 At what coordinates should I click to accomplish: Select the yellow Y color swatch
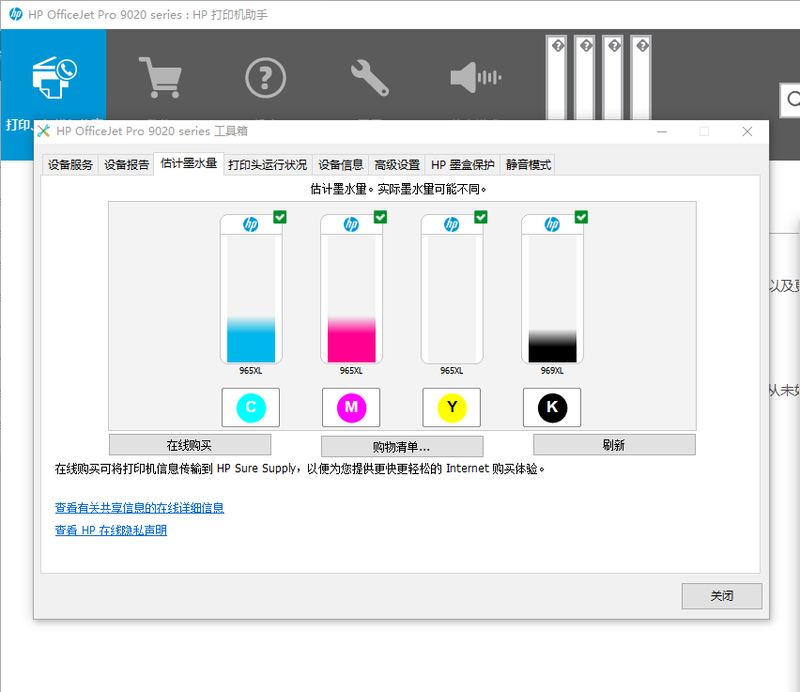tap(451, 407)
